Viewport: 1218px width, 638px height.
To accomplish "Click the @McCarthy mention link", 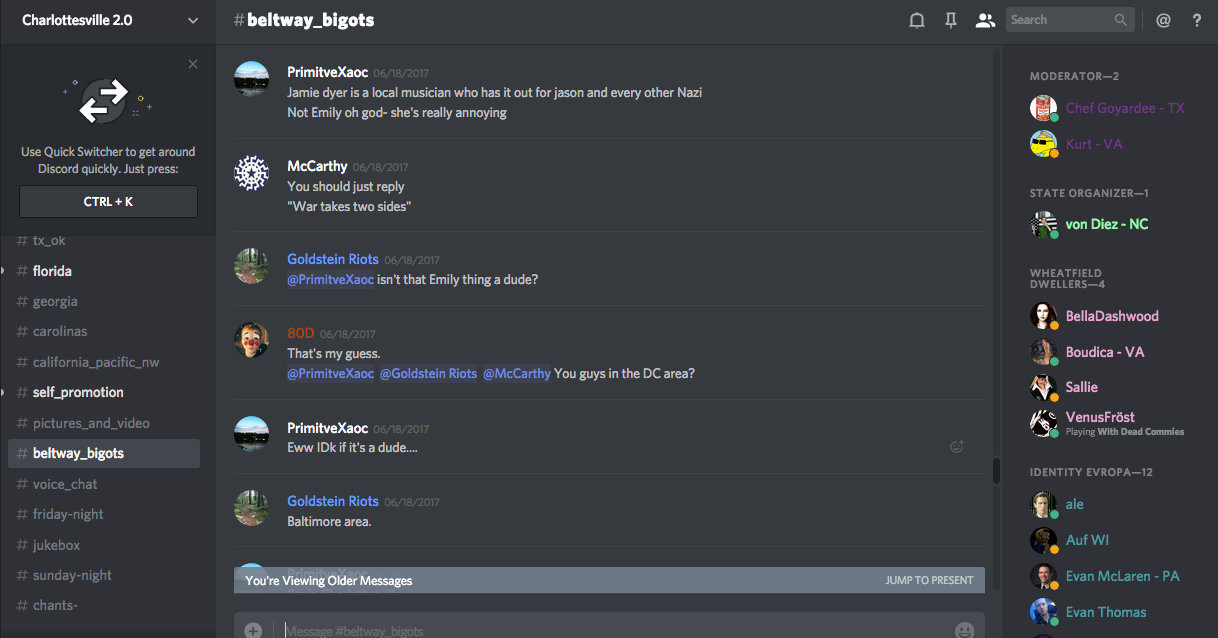I will pyautogui.click(x=517, y=373).
